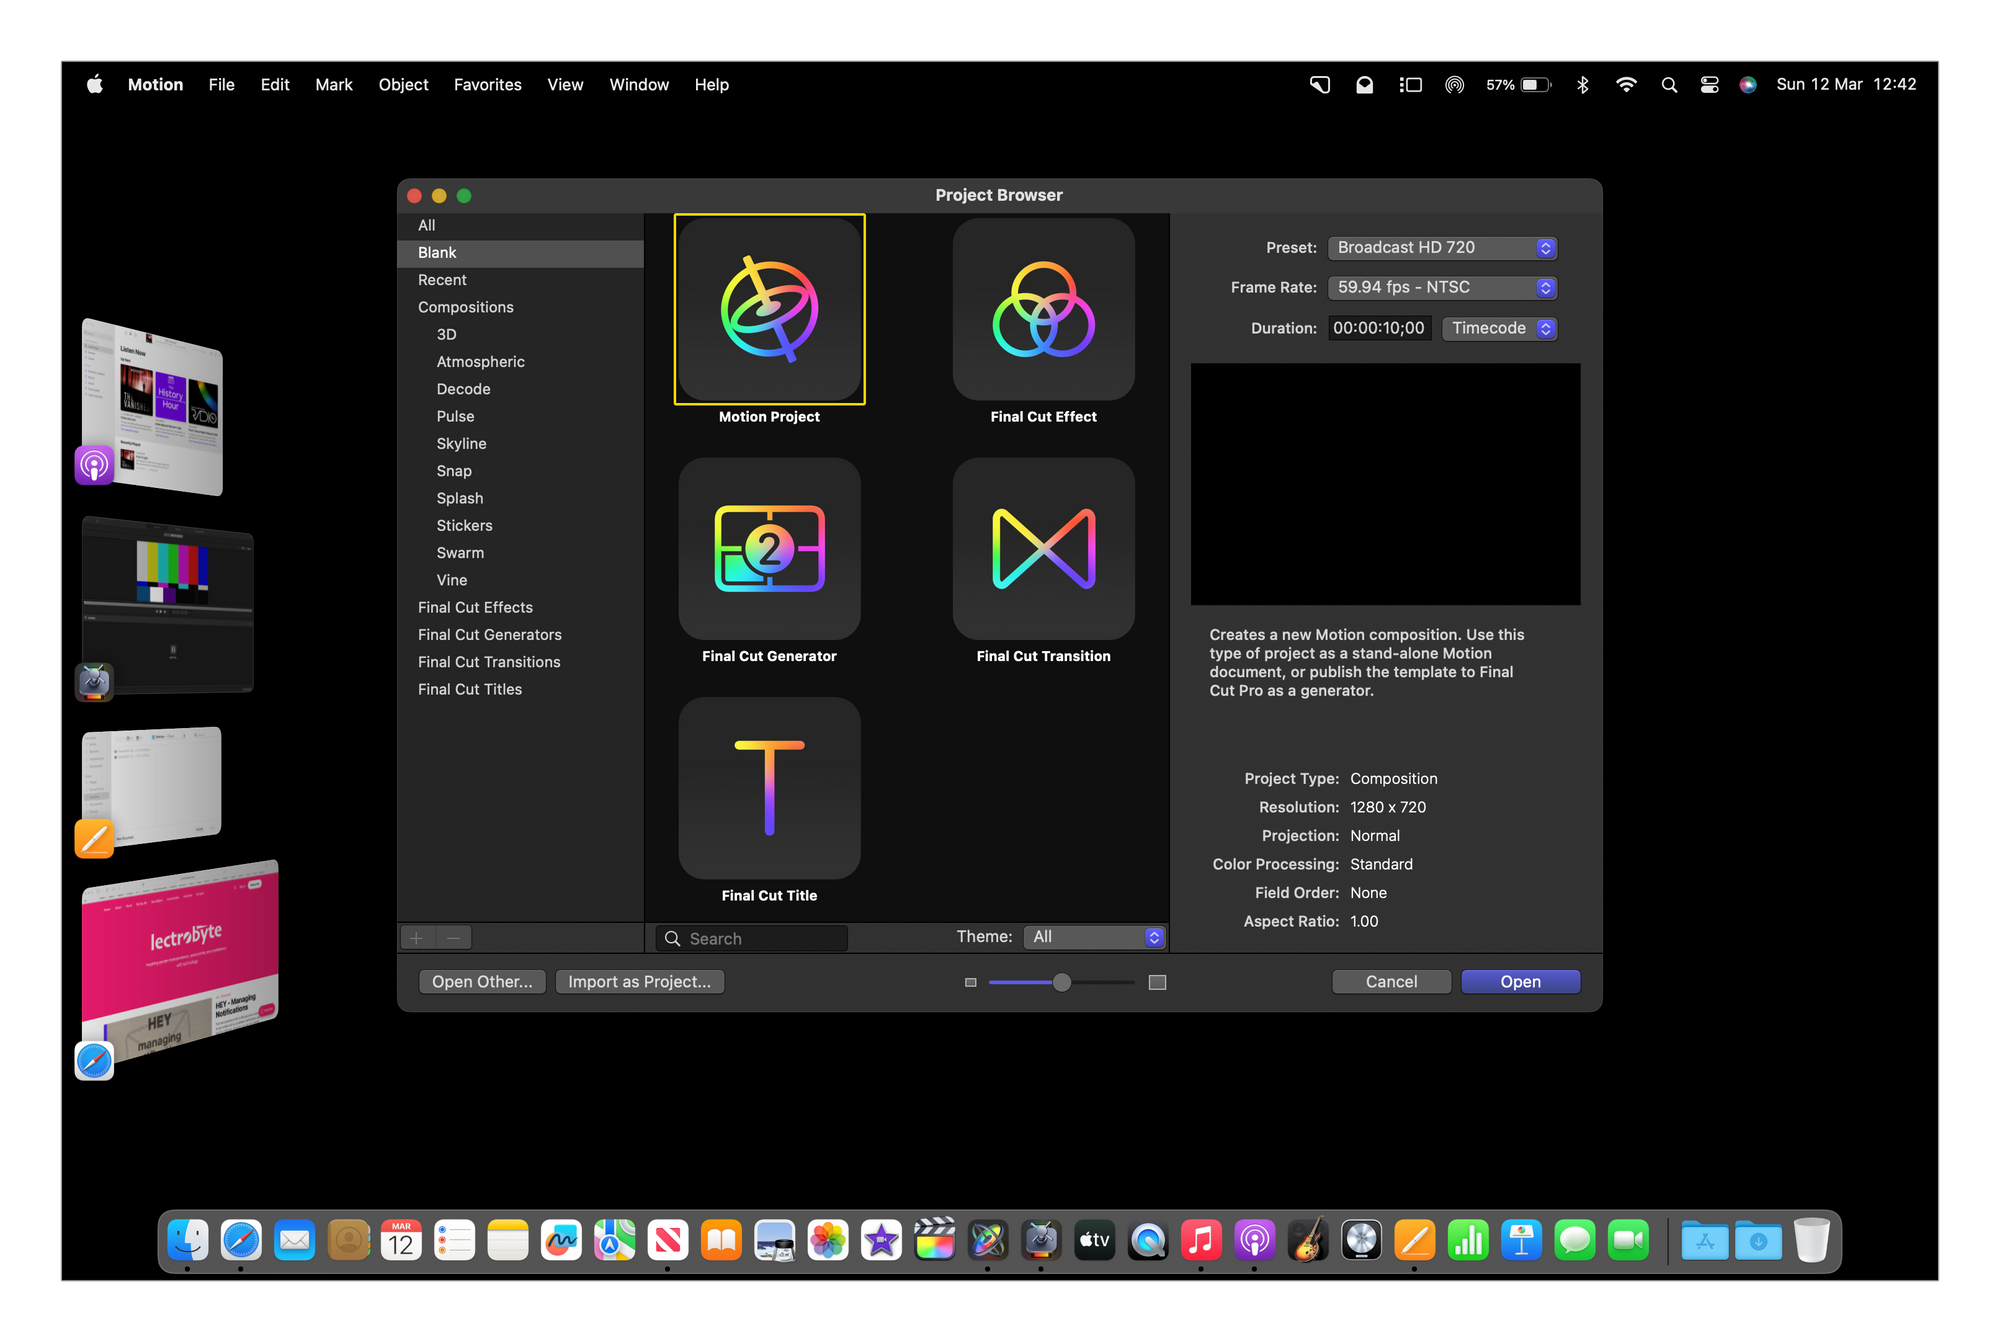The width and height of the screenshot is (2000, 1342).
Task: Select the Compositions category
Action: point(520,307)
